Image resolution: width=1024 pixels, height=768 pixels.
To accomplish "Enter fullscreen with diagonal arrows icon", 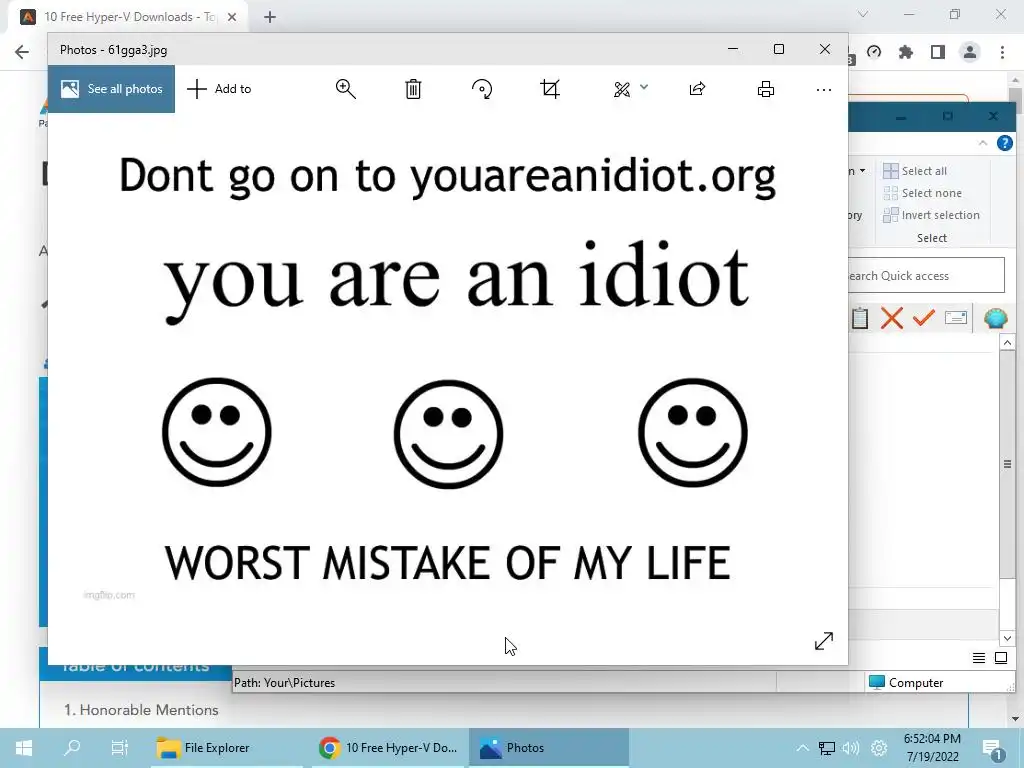I will [x=824, y=641].
